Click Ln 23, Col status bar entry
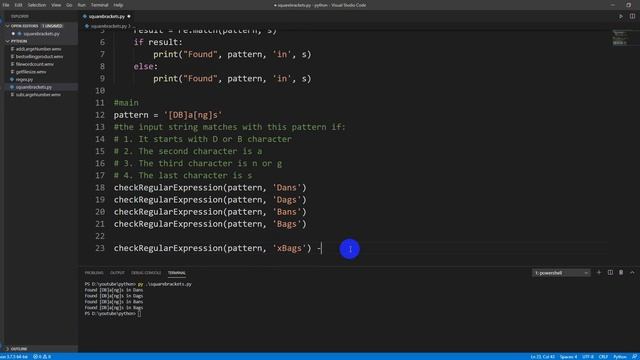This screenshot has width=640, height=360. (543, 357)
